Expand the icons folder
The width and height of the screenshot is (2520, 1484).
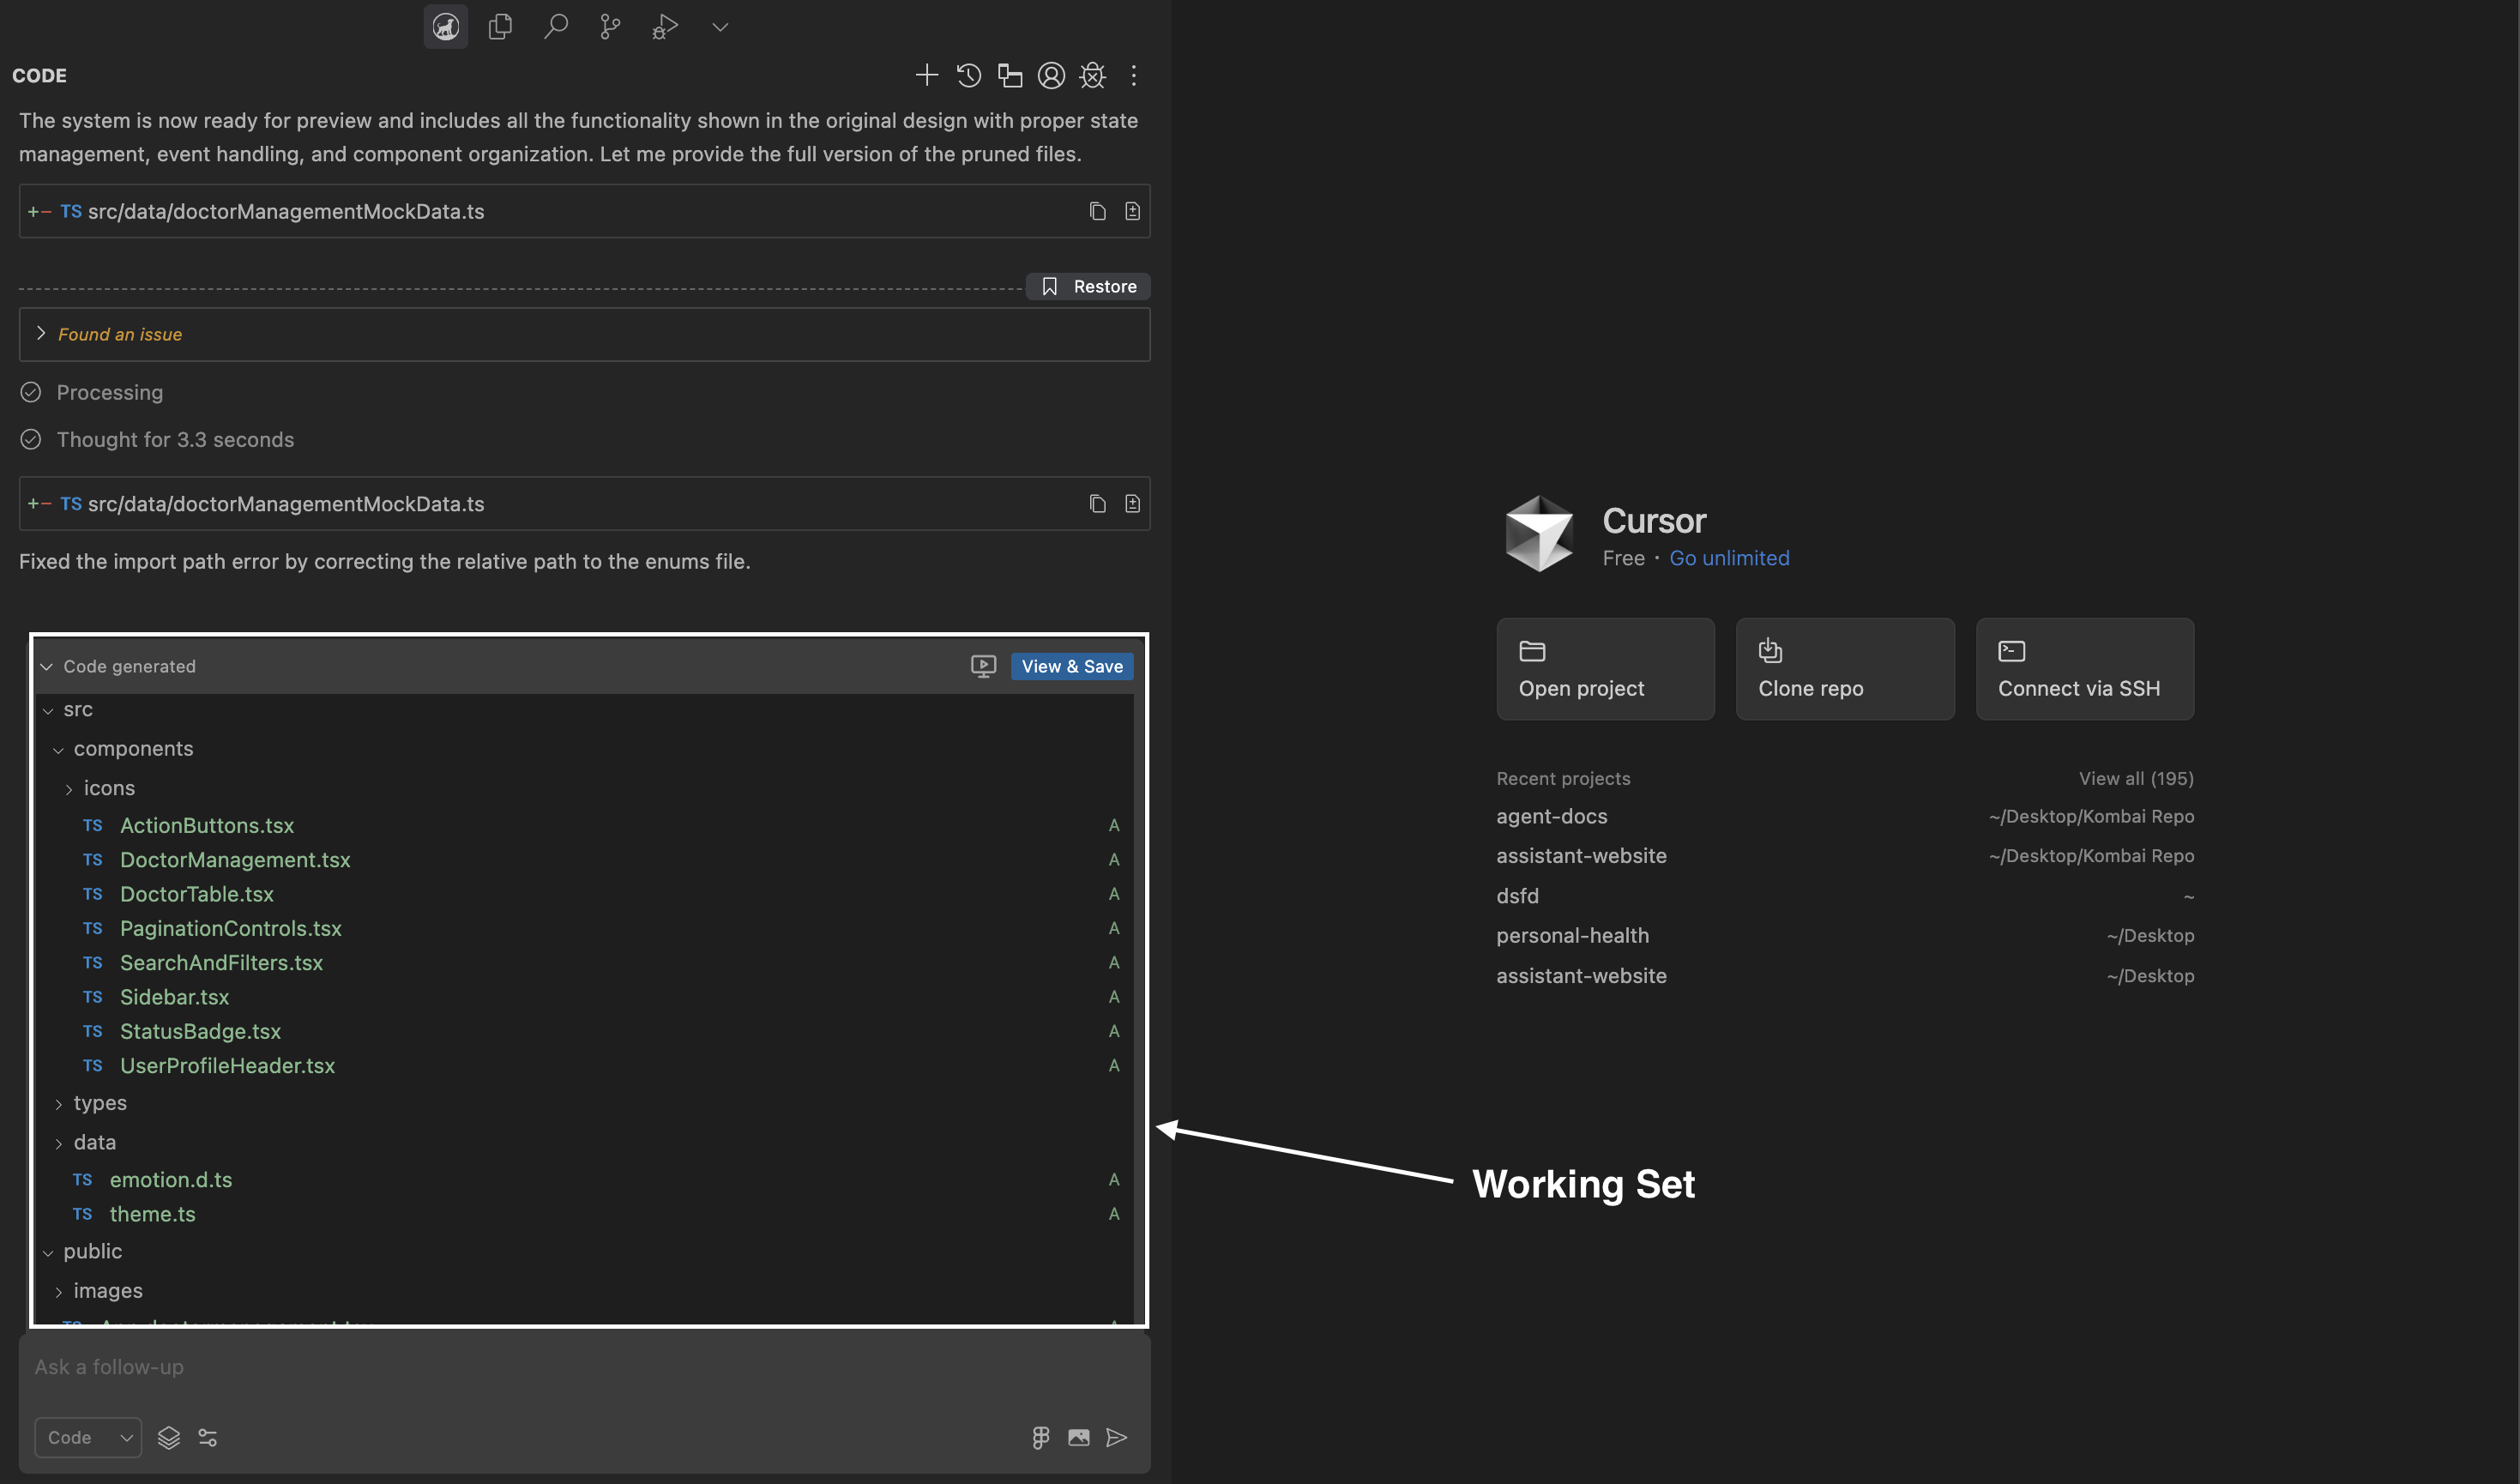pos(69,789)
